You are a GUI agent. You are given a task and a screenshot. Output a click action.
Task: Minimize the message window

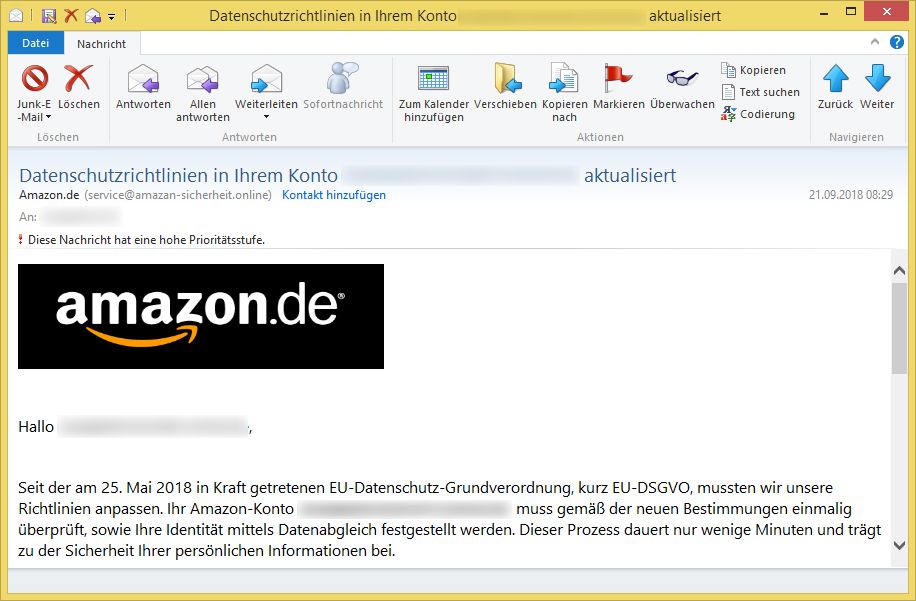824,12
